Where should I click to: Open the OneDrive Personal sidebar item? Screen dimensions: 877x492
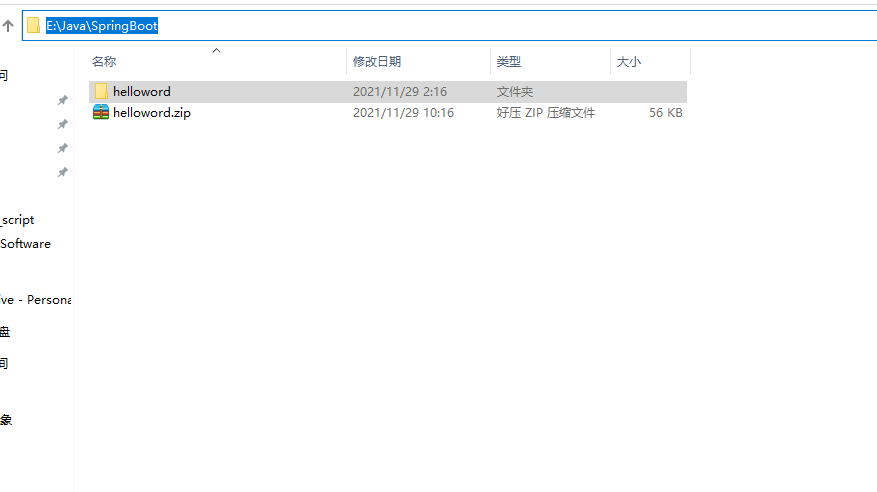(36, 300)
